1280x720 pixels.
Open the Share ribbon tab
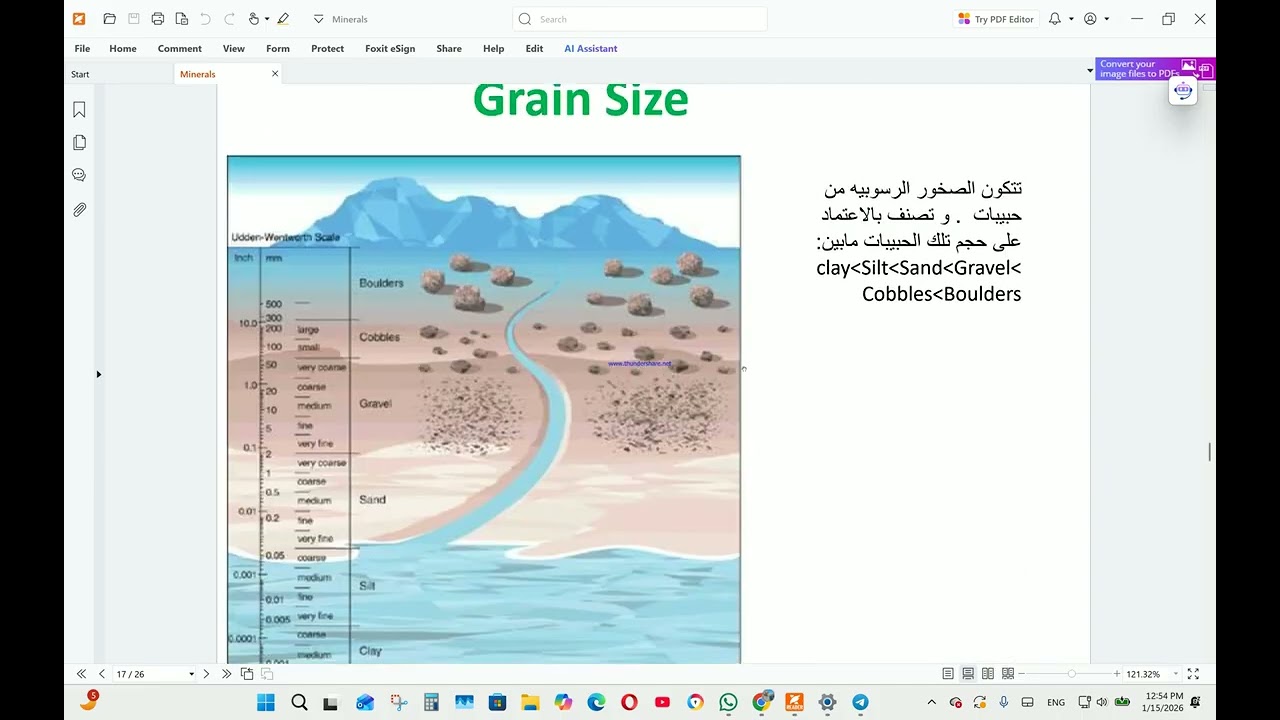[x=449, y=48]
